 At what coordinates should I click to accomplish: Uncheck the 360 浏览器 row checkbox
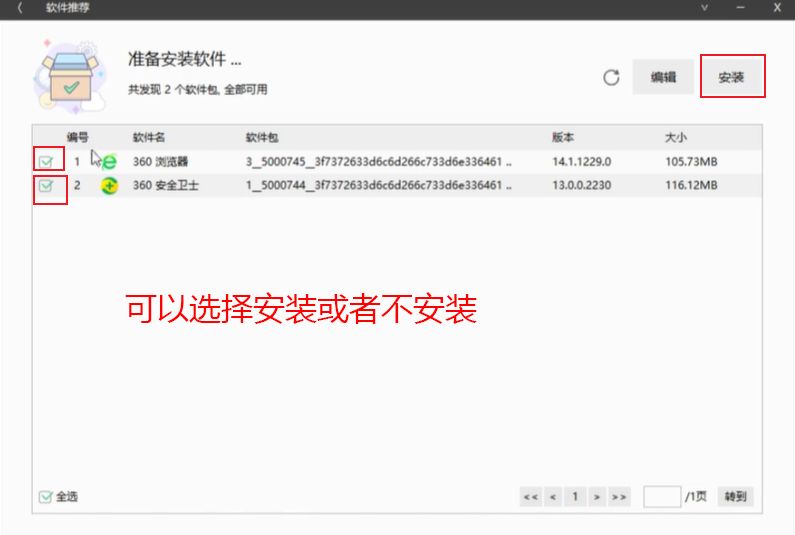point(46,161)
